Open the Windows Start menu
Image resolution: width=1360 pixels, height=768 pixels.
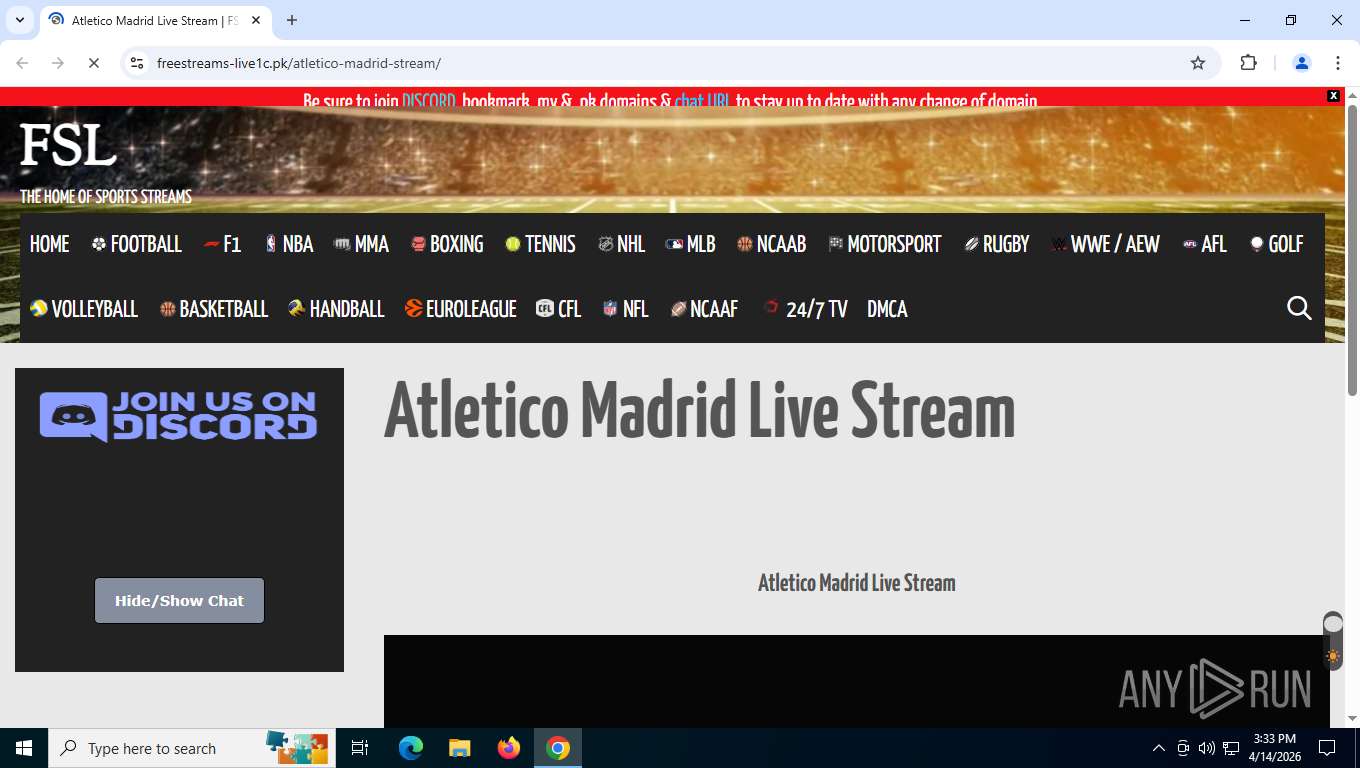point(23,748)
